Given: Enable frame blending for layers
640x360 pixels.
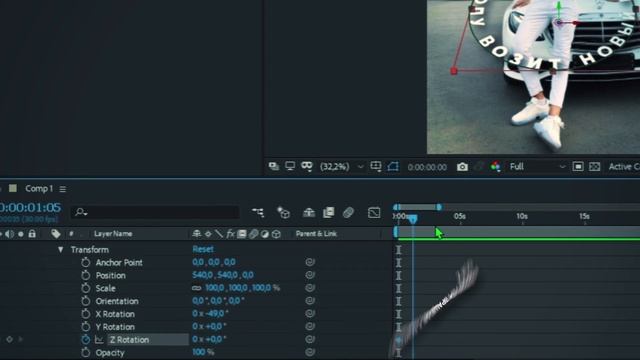Looking at the screenshot, I should click(329, 212).
